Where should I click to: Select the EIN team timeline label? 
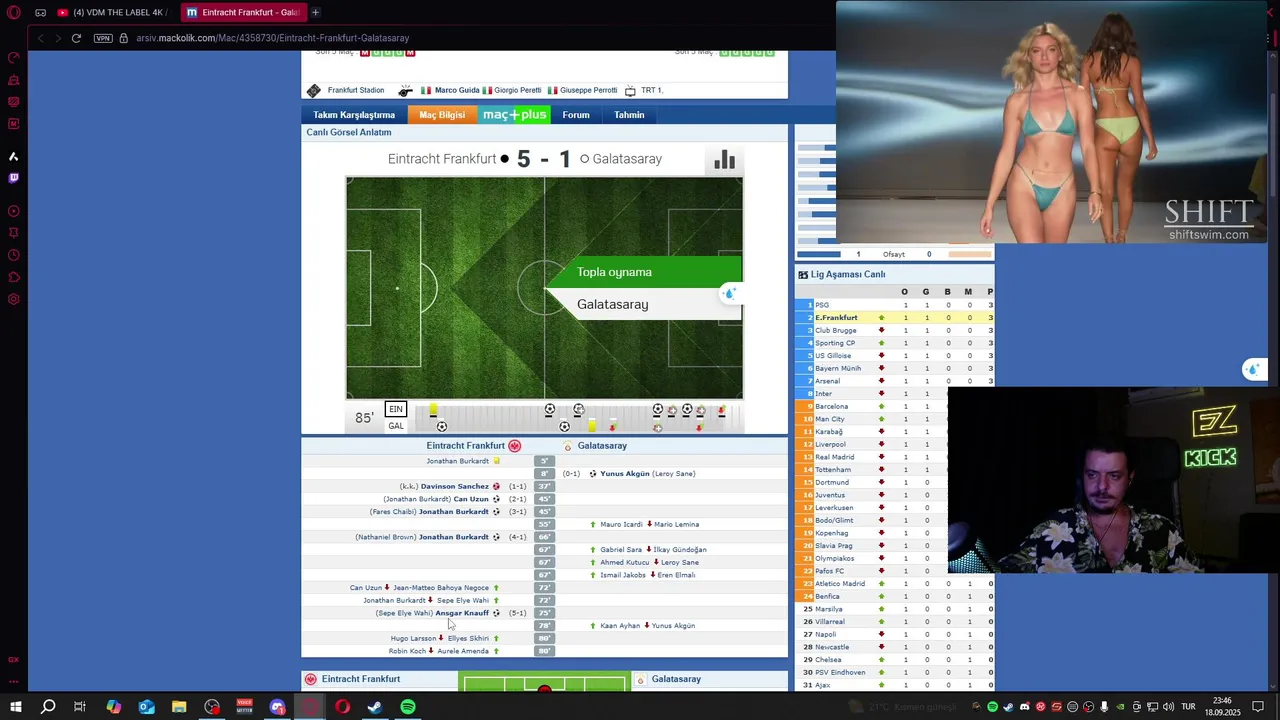pyautogui.click(x=396, y=409)
